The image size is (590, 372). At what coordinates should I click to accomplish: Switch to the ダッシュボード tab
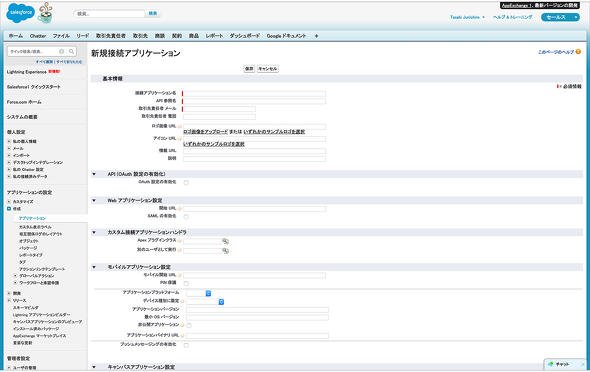coord(245,36)
